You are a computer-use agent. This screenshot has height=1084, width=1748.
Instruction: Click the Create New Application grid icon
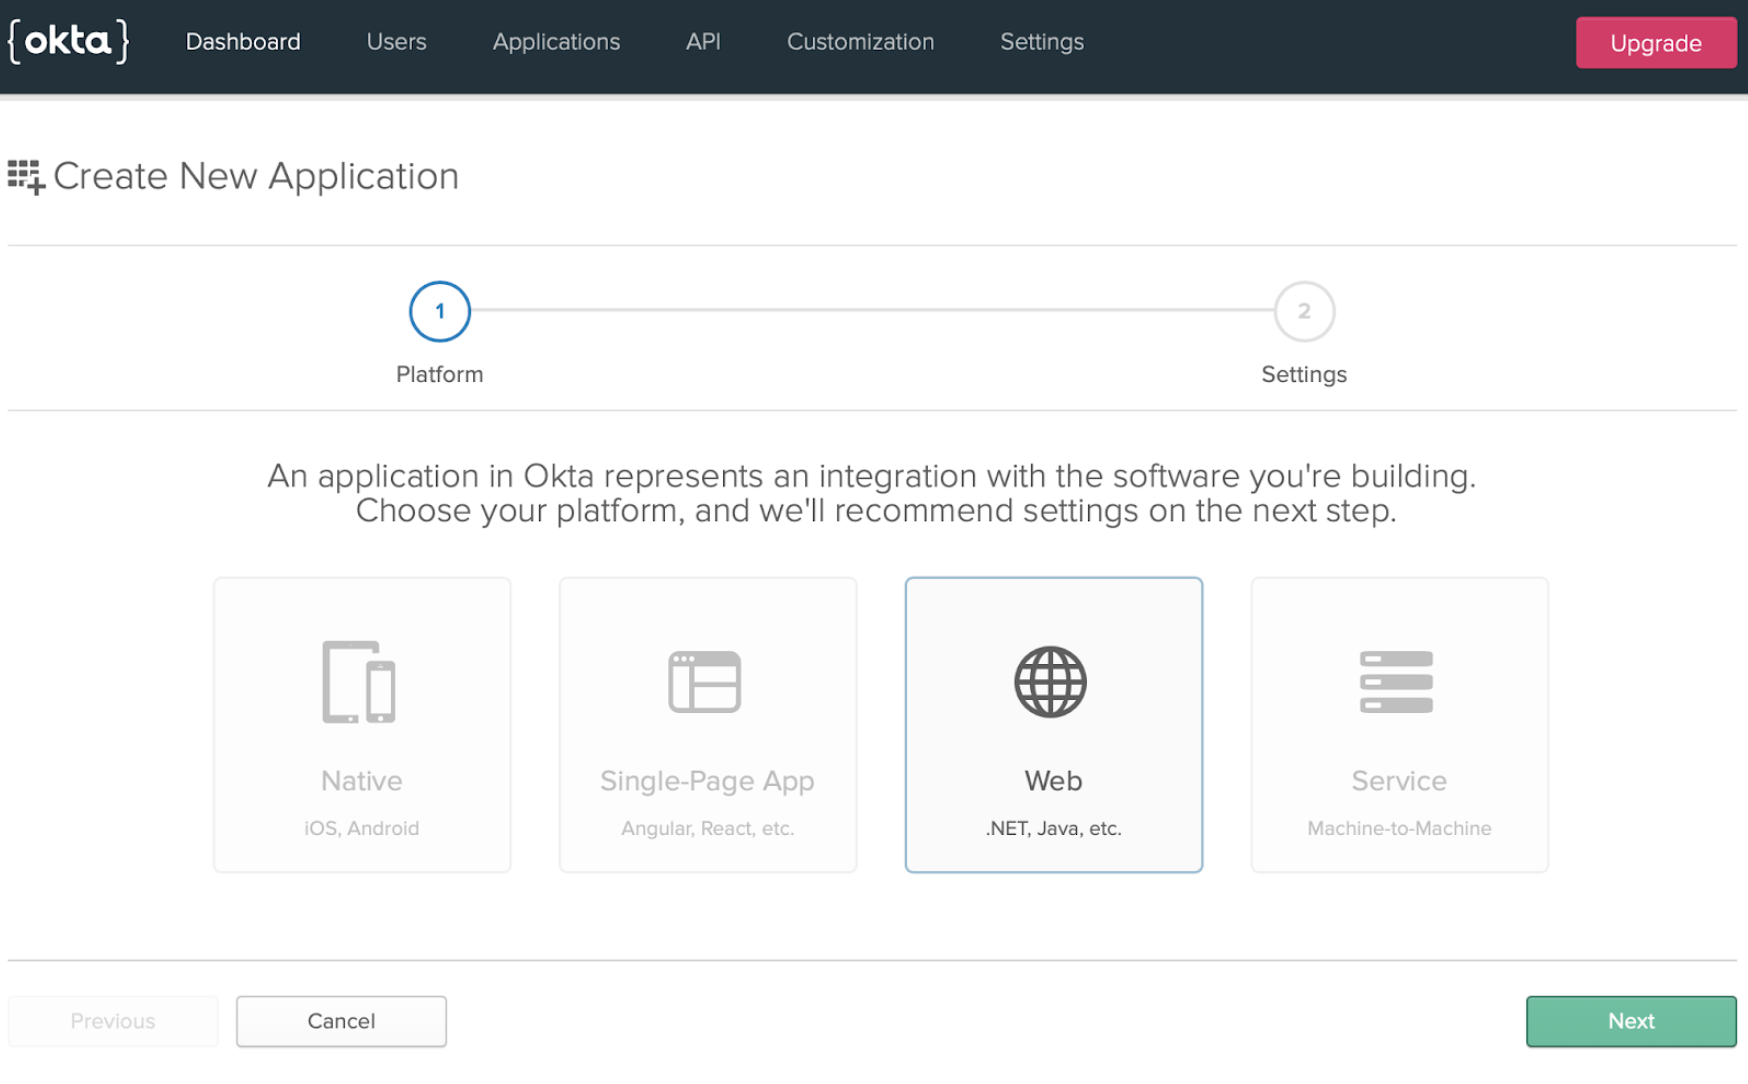click(26, 177)
